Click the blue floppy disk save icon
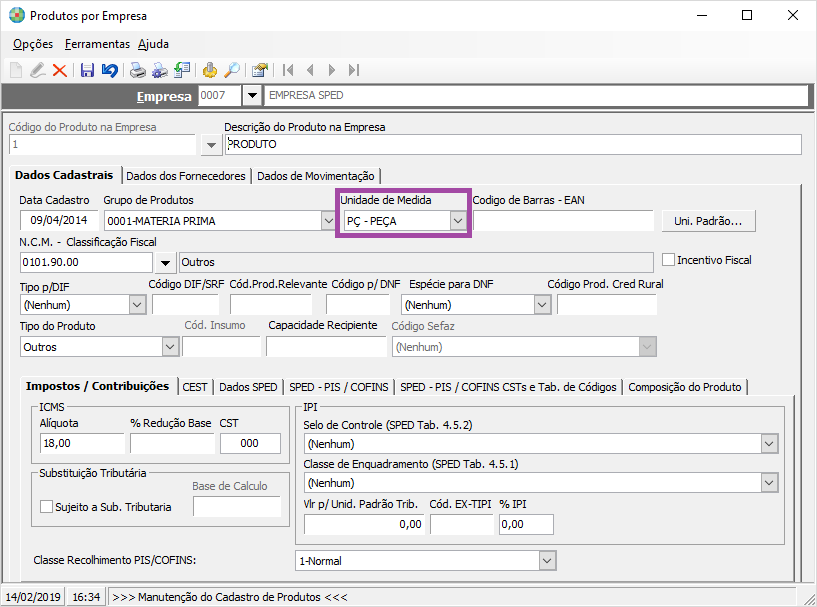 tap(87, 70)
